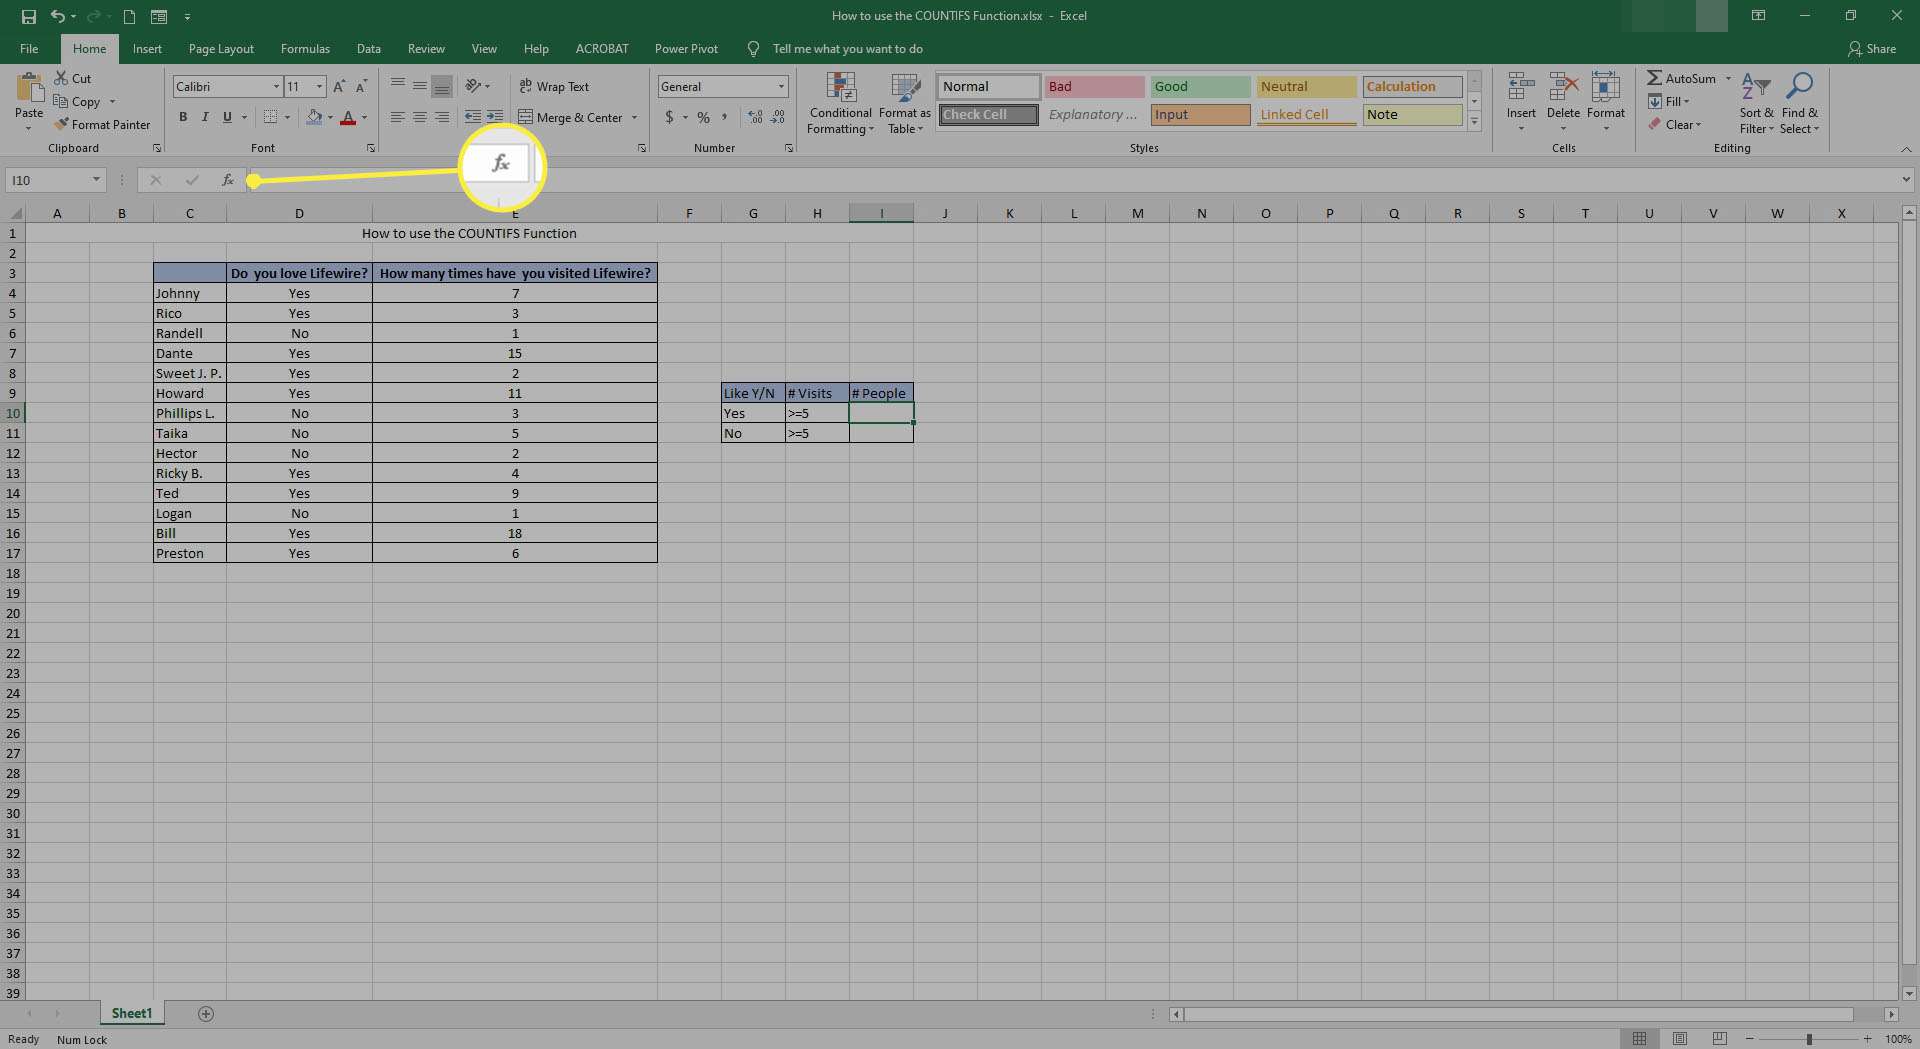Open Conditional Formatting
This screenshot has height=1049, width=1920.
click(x=840, y=103)
